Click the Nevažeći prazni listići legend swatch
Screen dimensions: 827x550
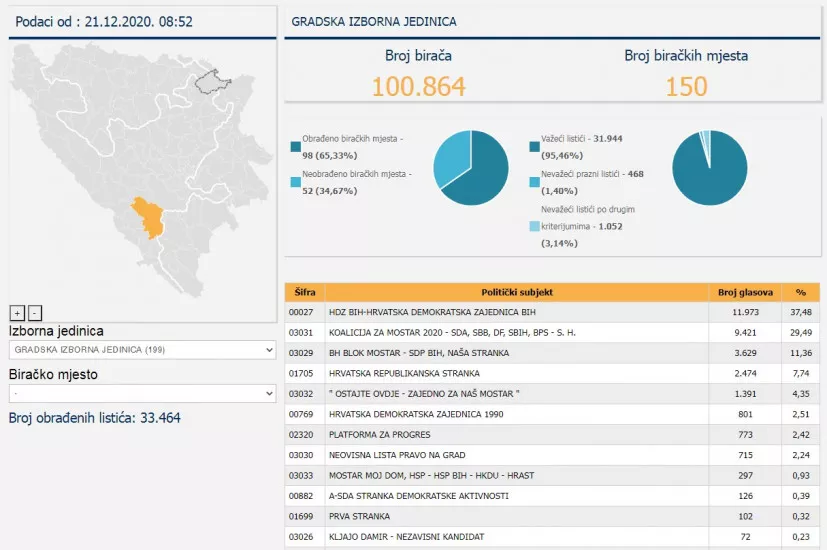536,182
